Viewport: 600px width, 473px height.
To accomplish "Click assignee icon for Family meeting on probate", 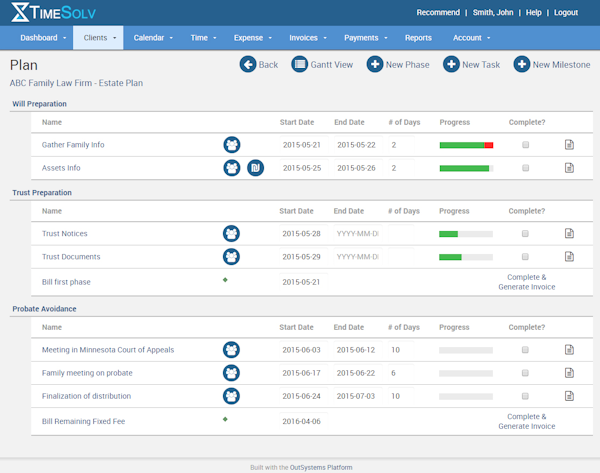I will pyautogui.click(x=232, y=372).
